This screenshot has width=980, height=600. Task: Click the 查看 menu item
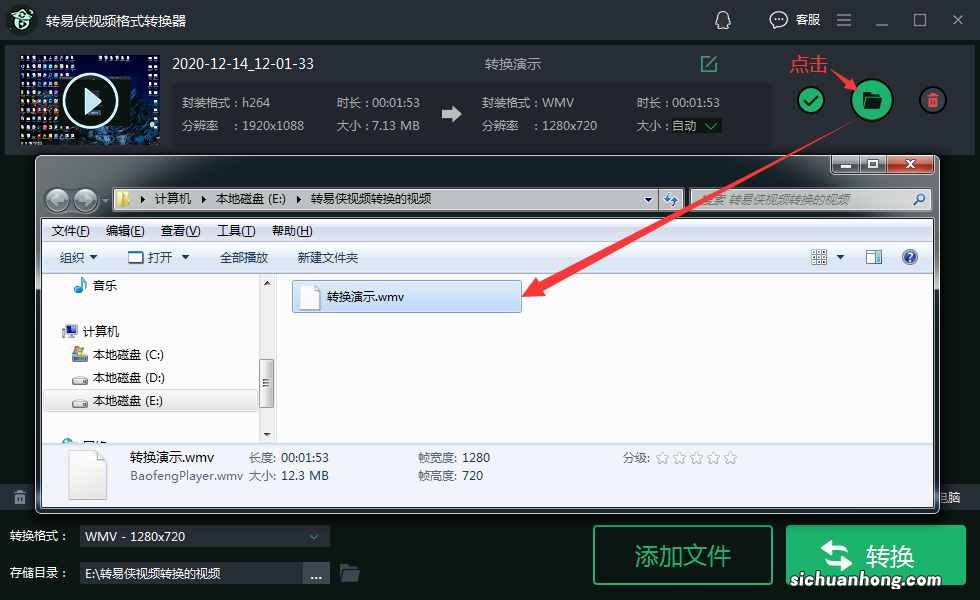point(179,230)
